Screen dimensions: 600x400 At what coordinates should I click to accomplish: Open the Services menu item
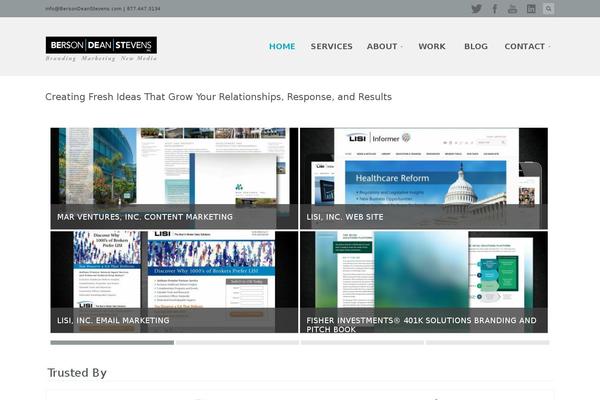(x=331, y=46)
